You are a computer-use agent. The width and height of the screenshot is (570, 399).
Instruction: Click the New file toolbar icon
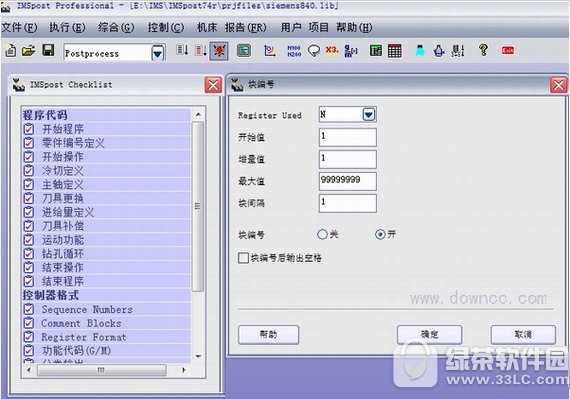(10, 51)
